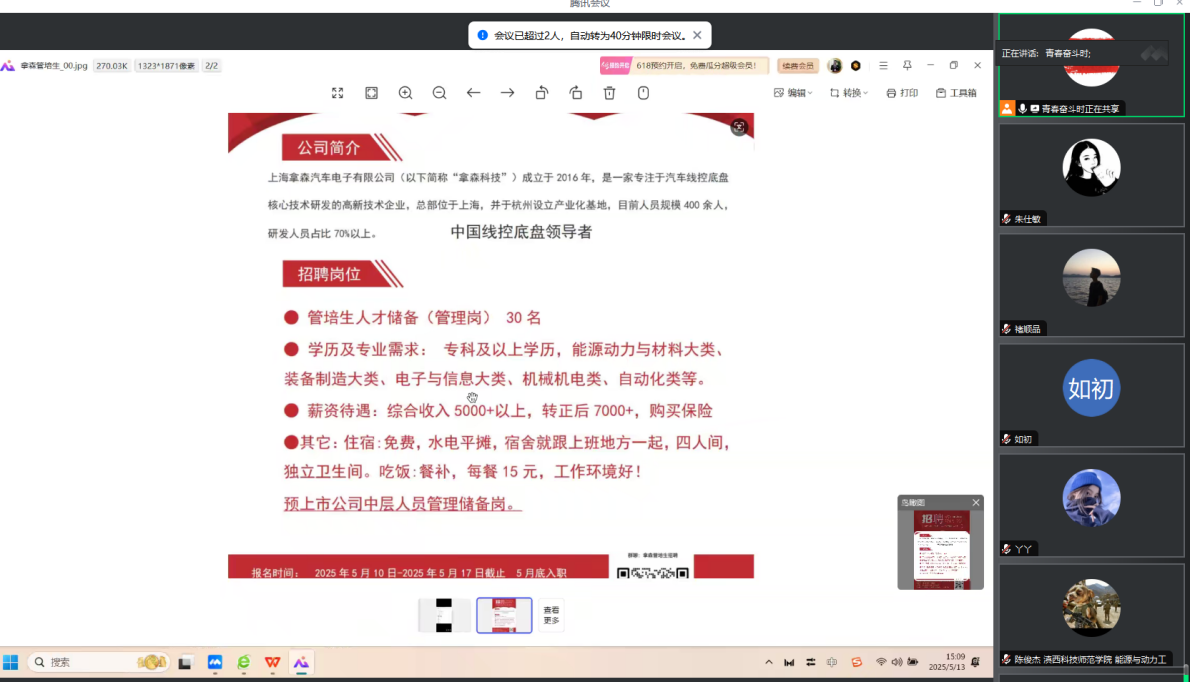Click the Sogou input method tray icon
Image resolution: width=1190 pixels, height=682 pixels.
857,662
